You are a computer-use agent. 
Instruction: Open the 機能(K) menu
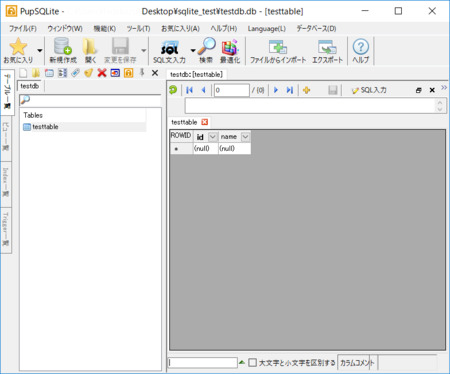click(105, 29)
